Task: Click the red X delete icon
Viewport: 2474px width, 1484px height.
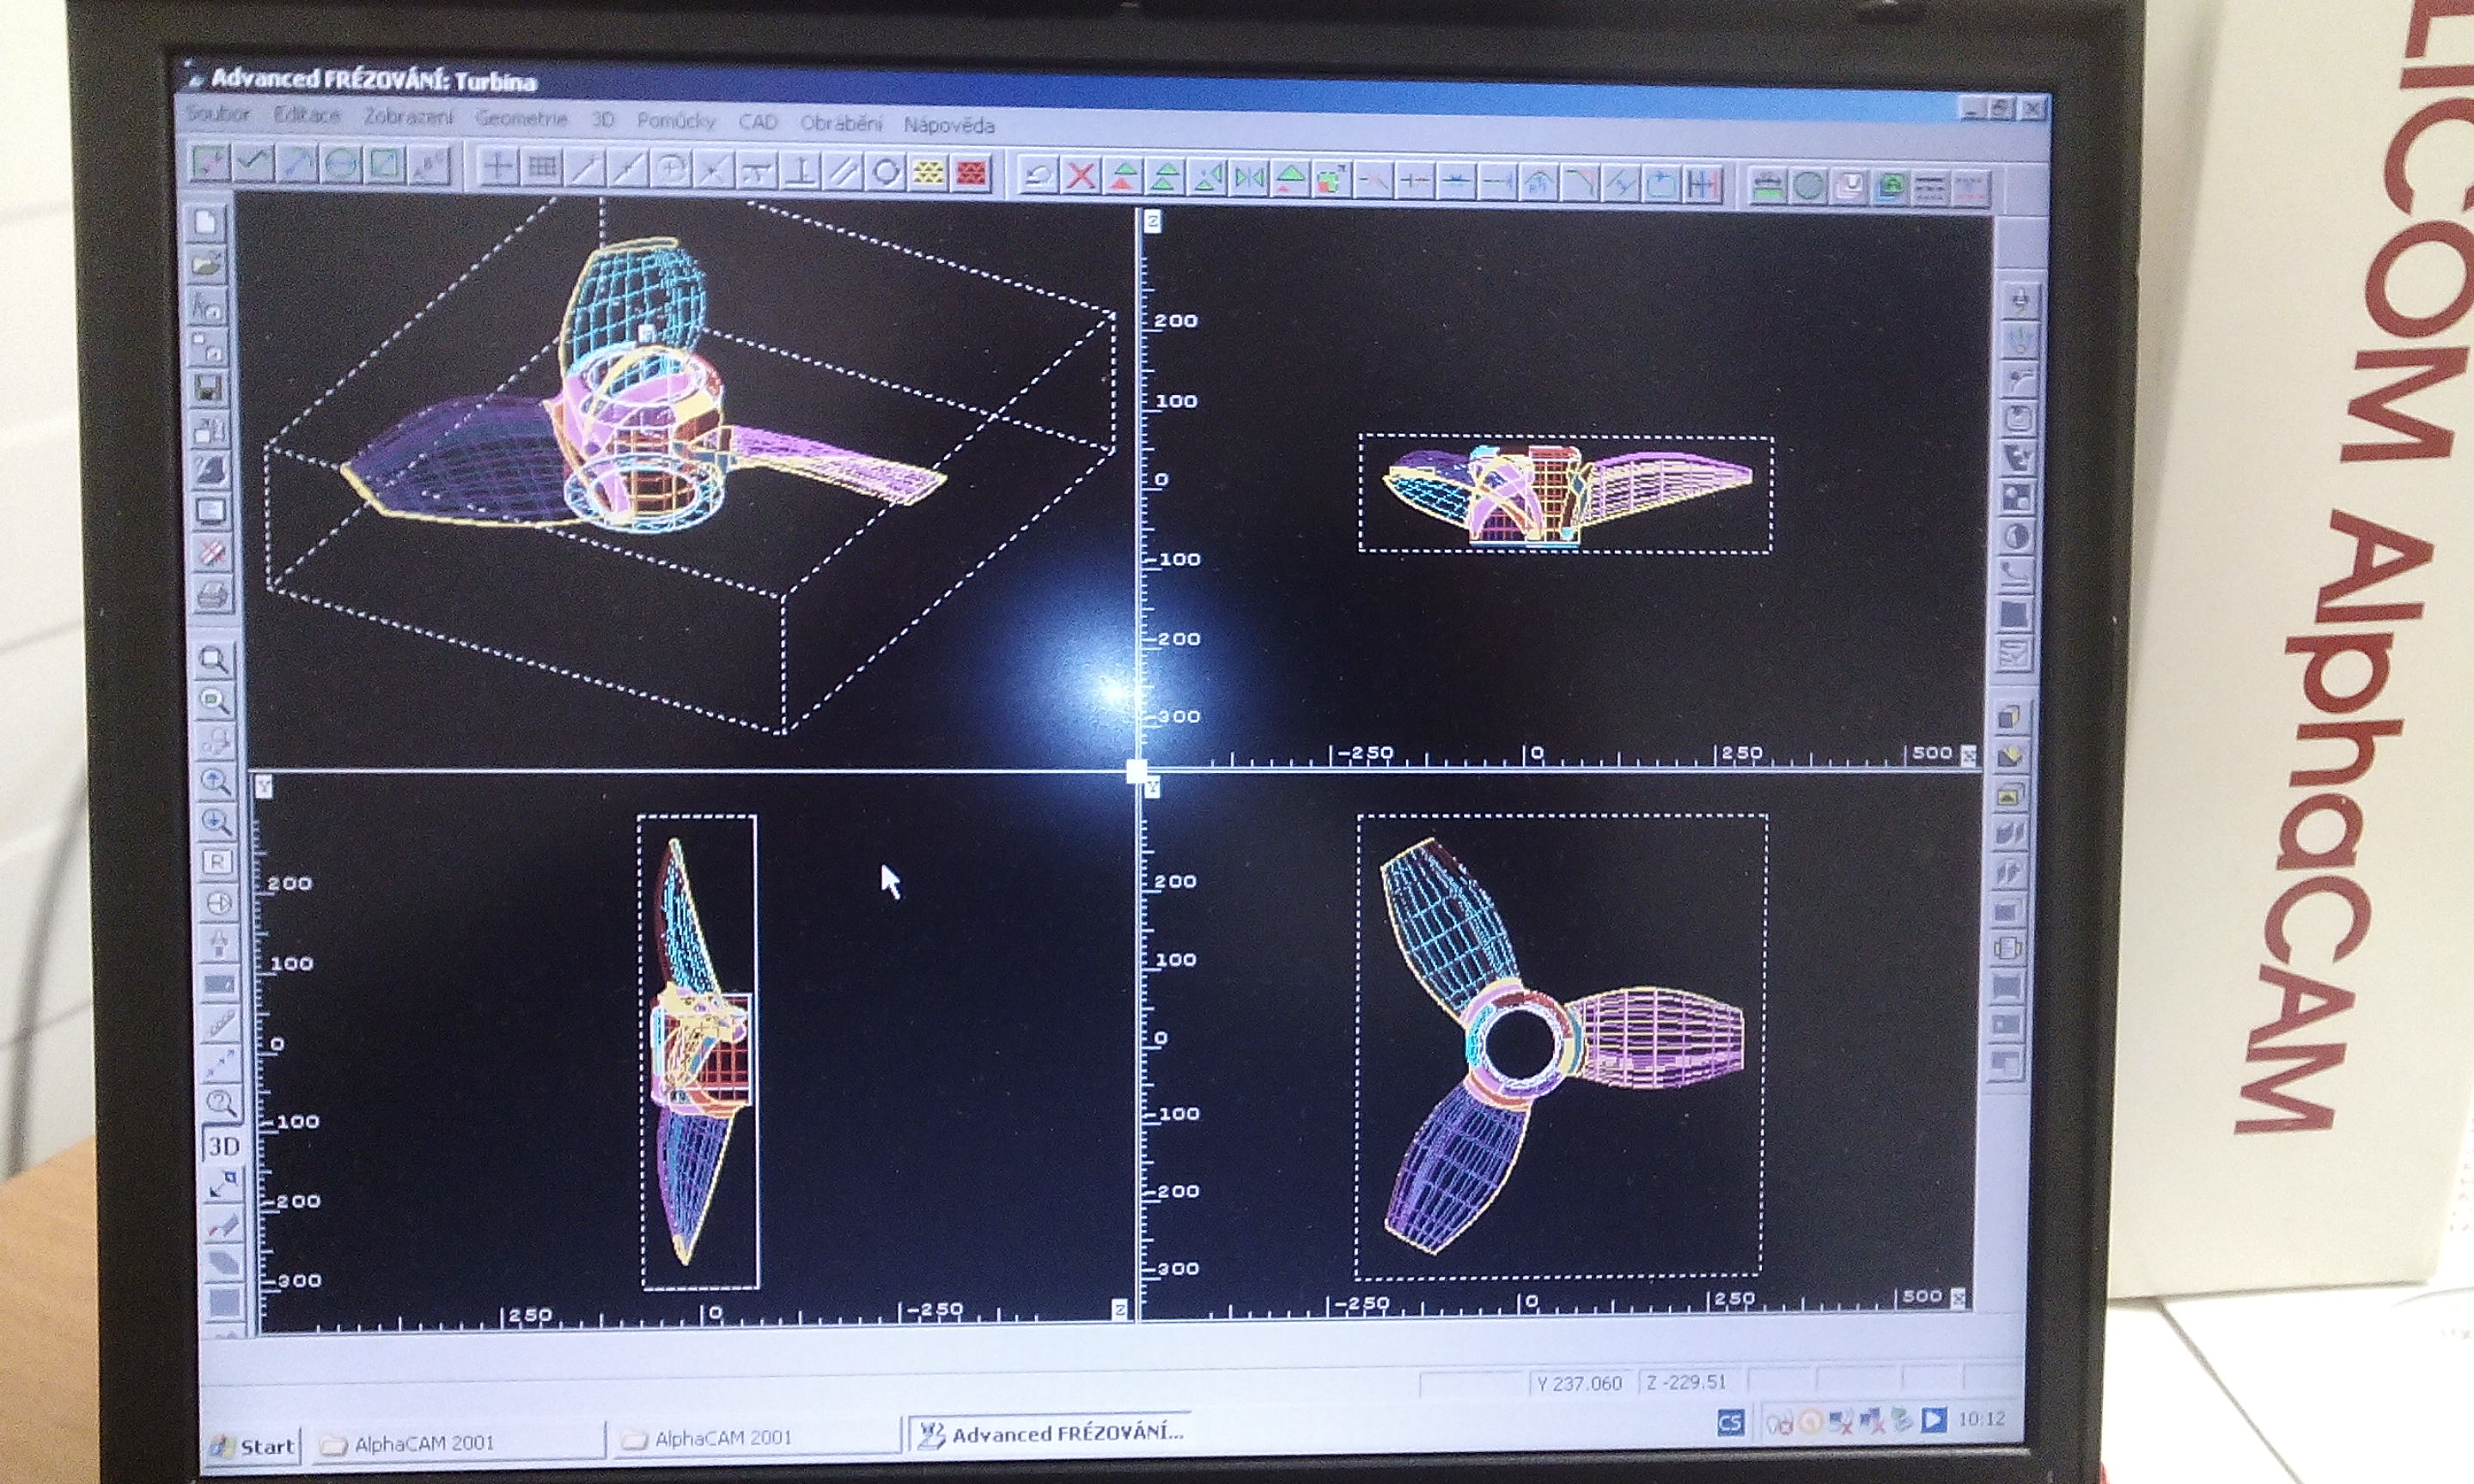Action: click(x=1080, y=177)
